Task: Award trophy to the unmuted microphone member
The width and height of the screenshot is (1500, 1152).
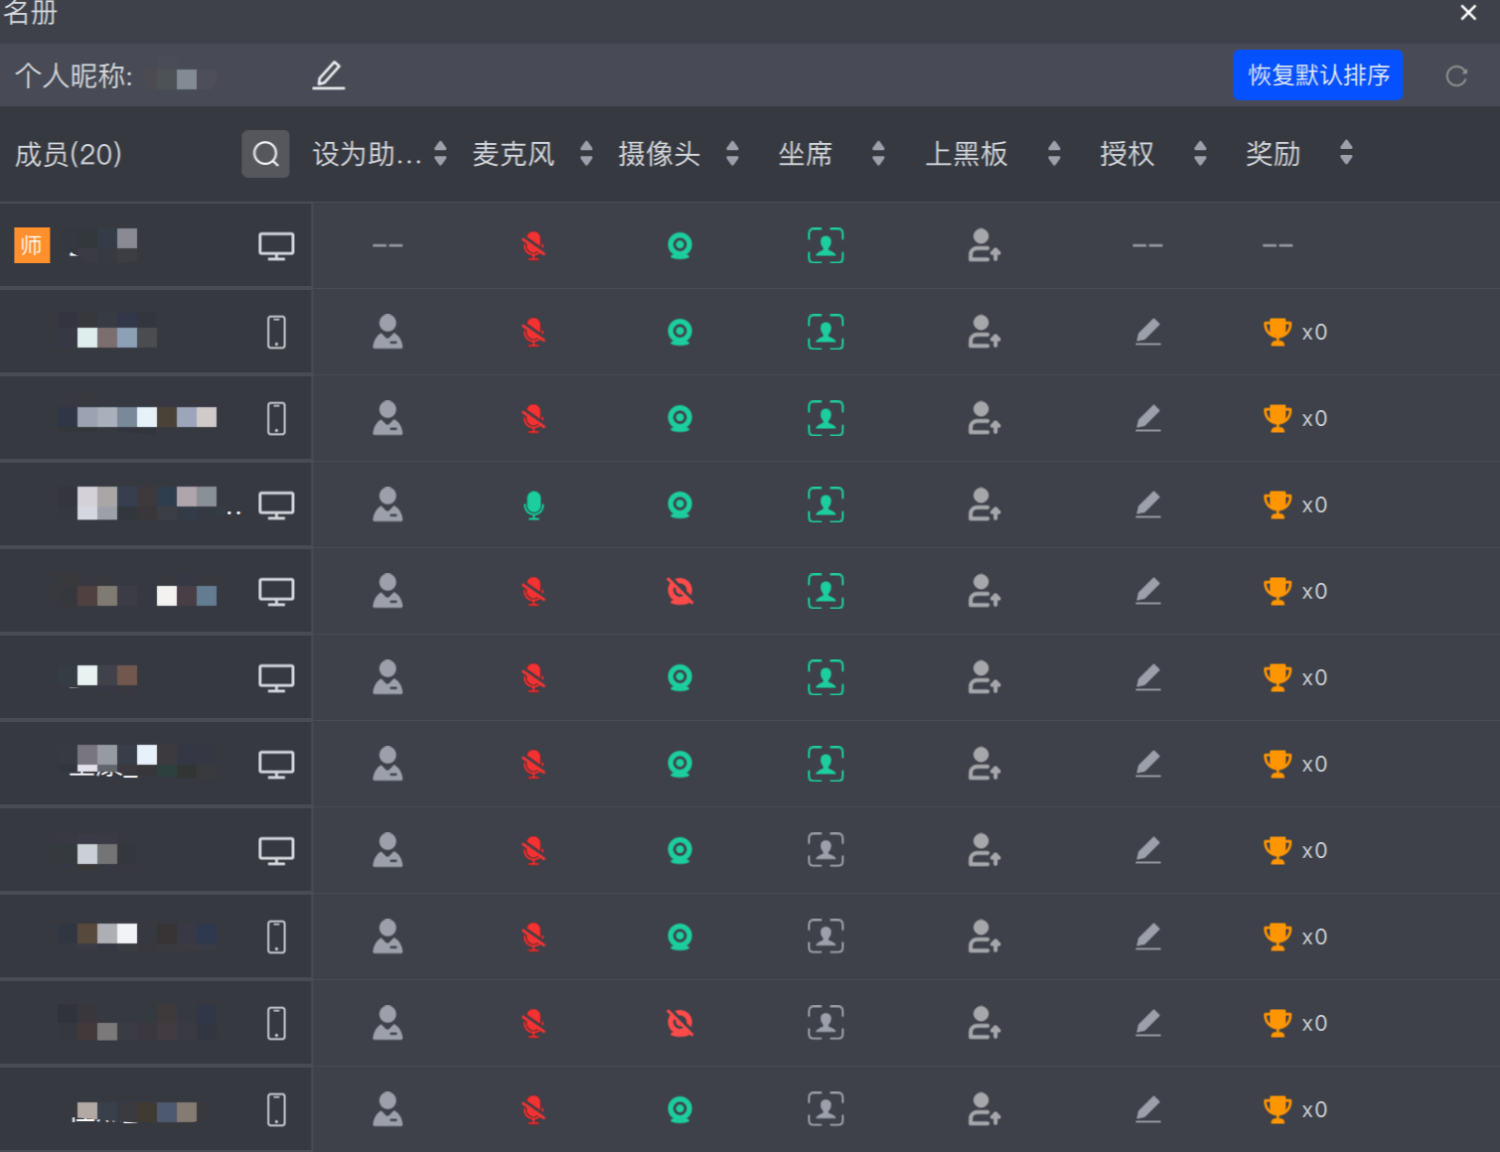Action: pos(1277,505)
